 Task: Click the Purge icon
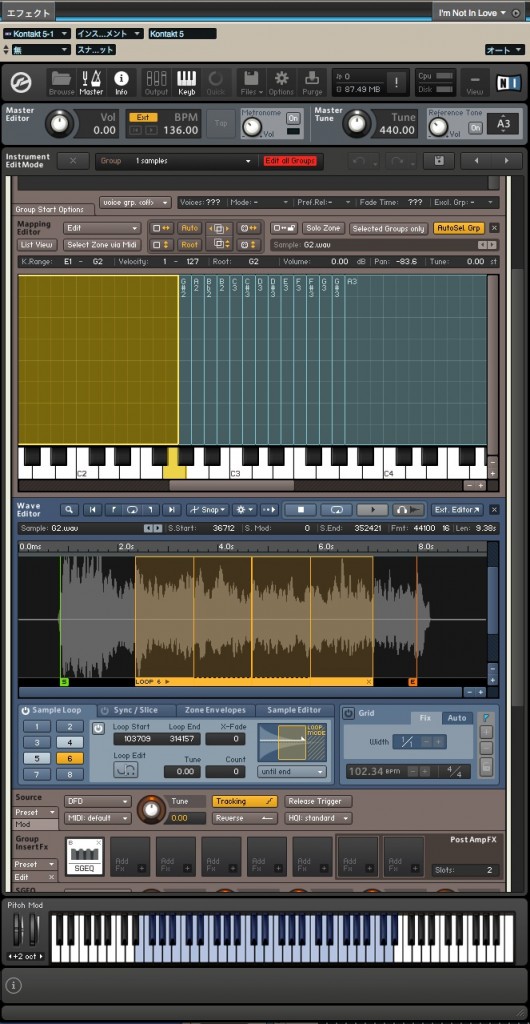tap(312, 83)
